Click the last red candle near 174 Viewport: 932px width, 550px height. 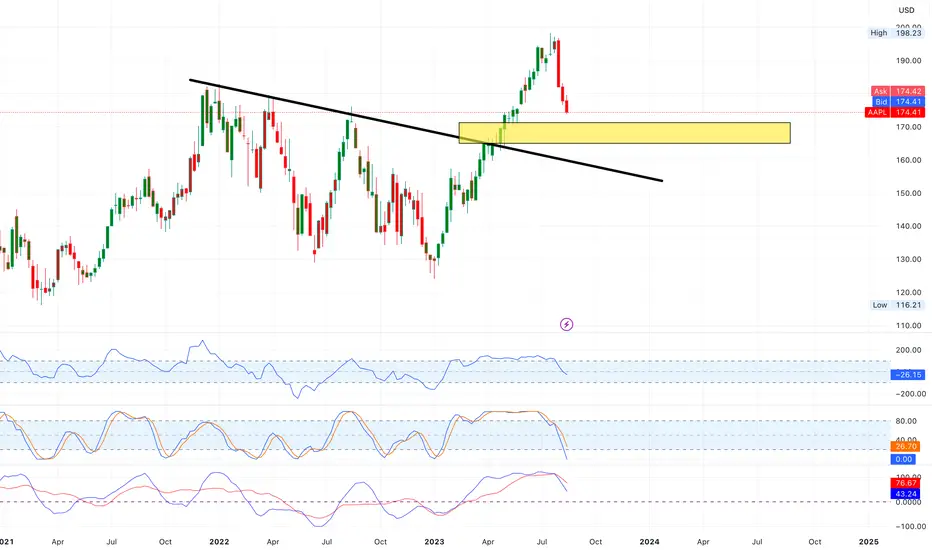(566, 106)
